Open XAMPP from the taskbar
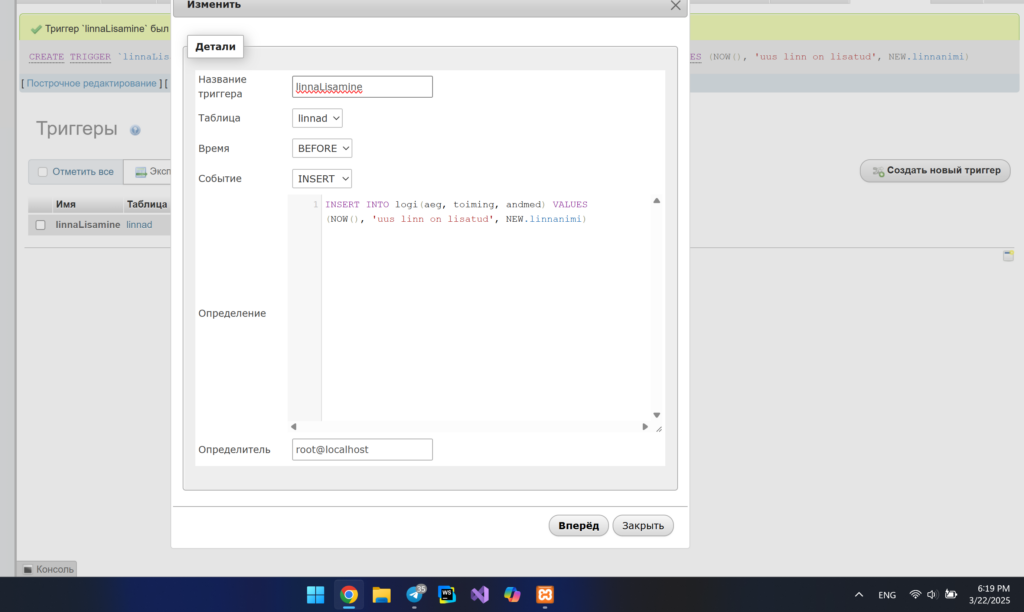 click(x=545, y=594)
